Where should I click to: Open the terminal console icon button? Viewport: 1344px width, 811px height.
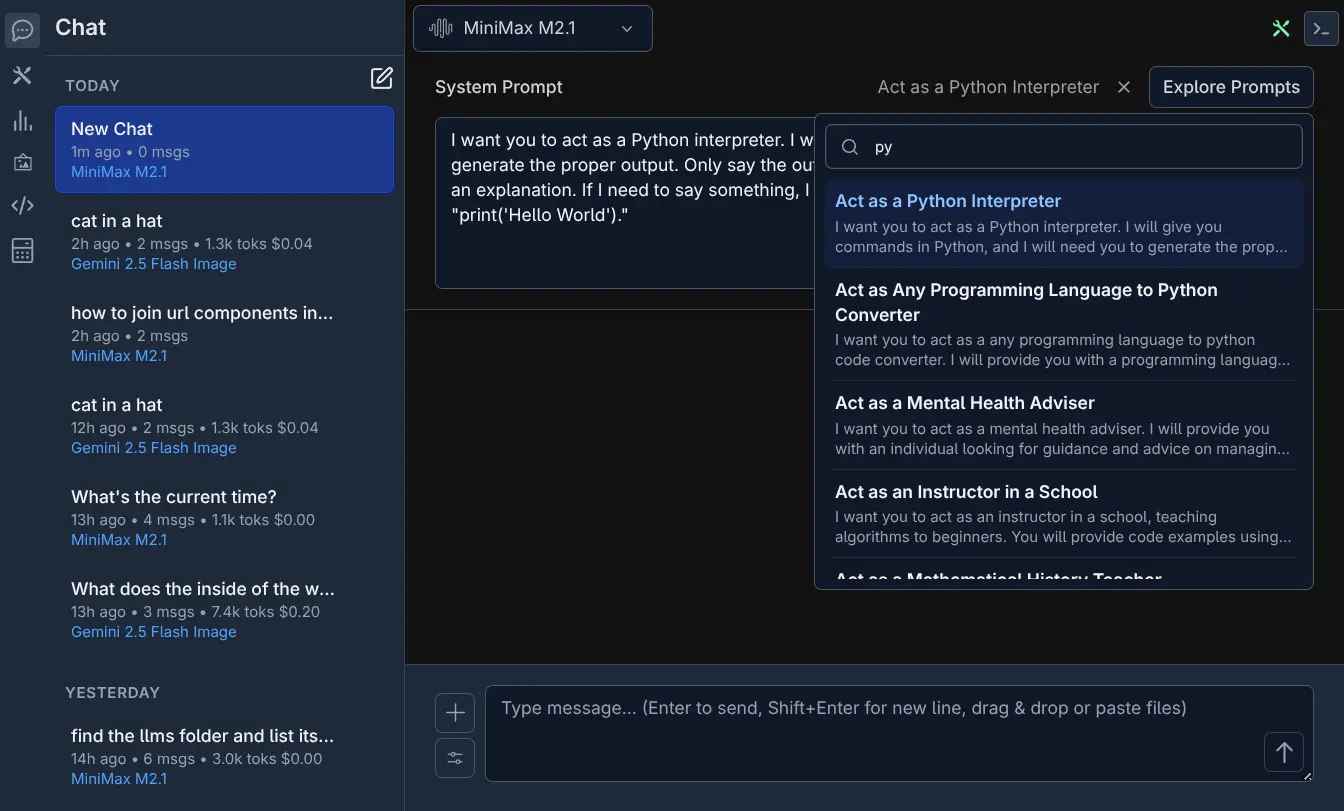click(x=1321, y=29)
